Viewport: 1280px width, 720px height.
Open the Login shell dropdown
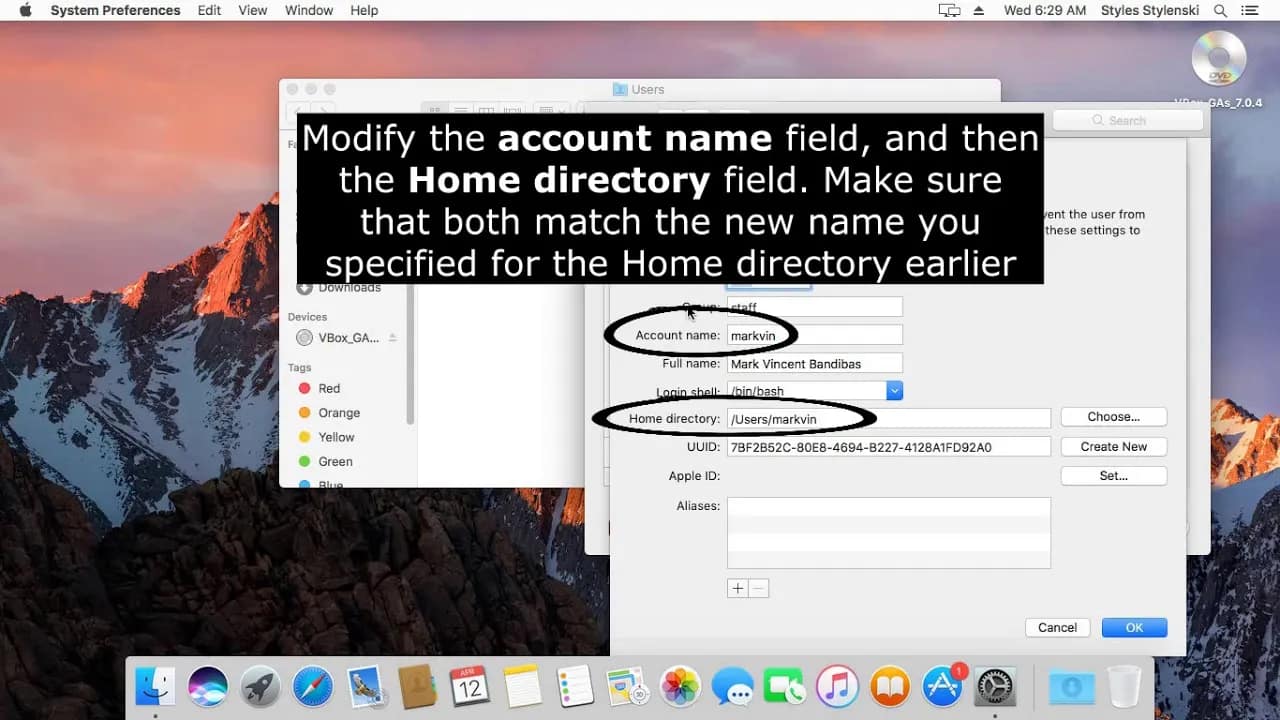click(x=893, y=390)
